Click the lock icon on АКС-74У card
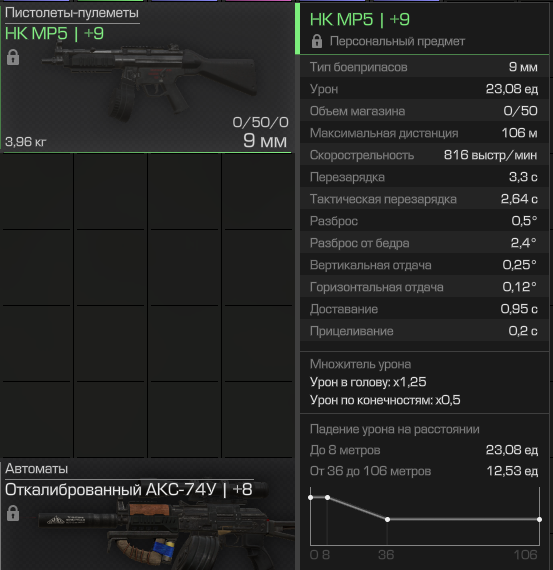The width and height of the screenshot is (553, 570). (x=13, y=513)
